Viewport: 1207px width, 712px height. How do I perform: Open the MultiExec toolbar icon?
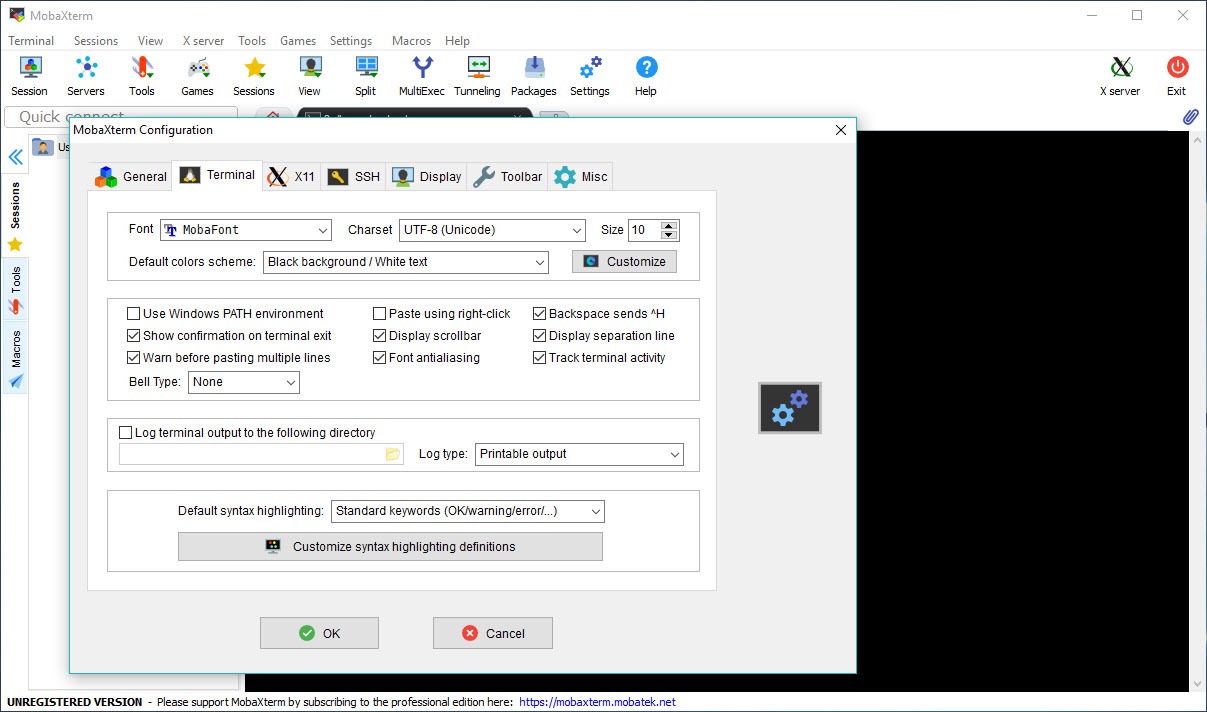[421, 75]
